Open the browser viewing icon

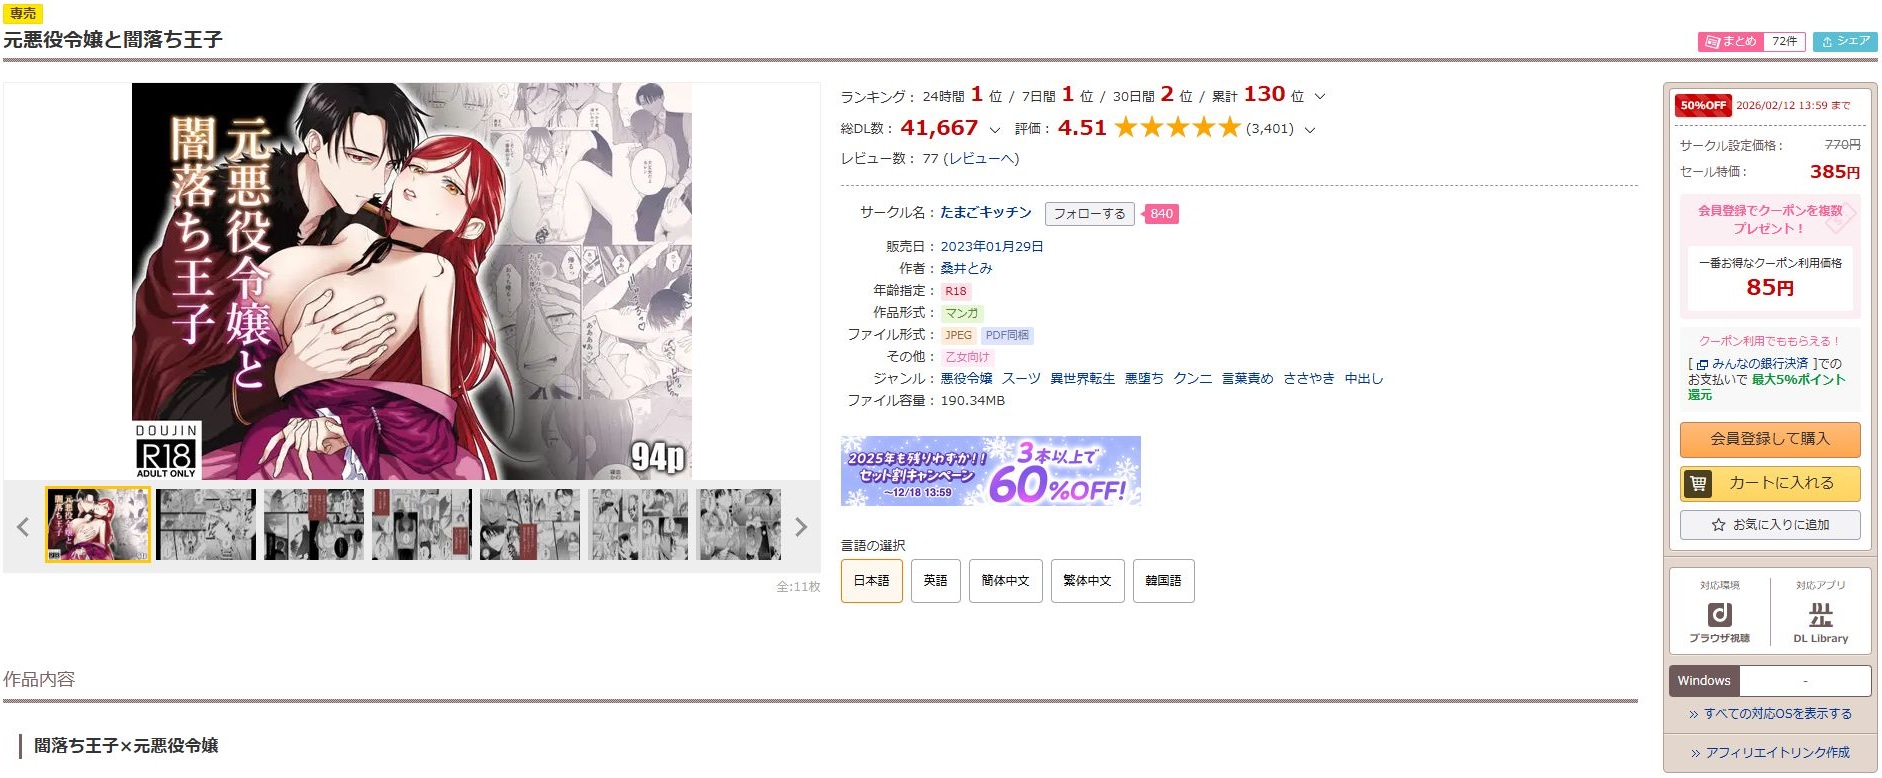(x=1719, y=614)
